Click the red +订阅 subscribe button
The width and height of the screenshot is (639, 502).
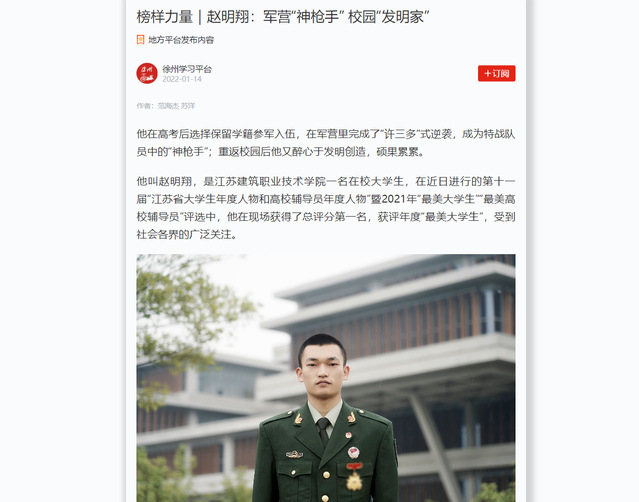point(496,73)
